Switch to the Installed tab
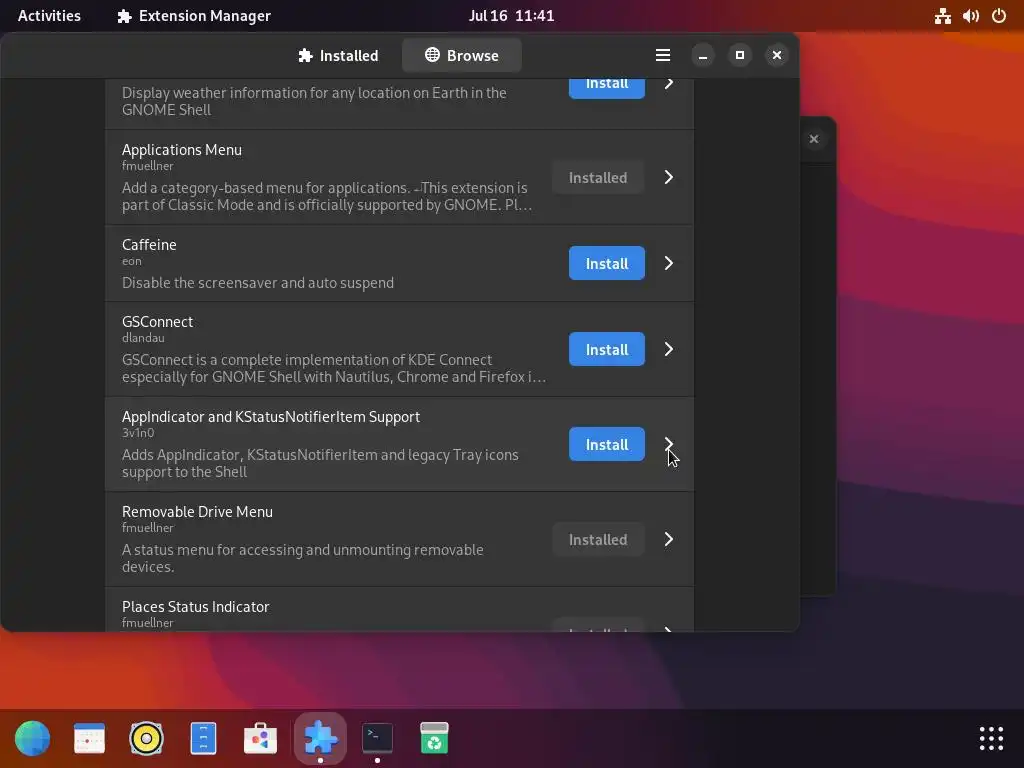 338,56
